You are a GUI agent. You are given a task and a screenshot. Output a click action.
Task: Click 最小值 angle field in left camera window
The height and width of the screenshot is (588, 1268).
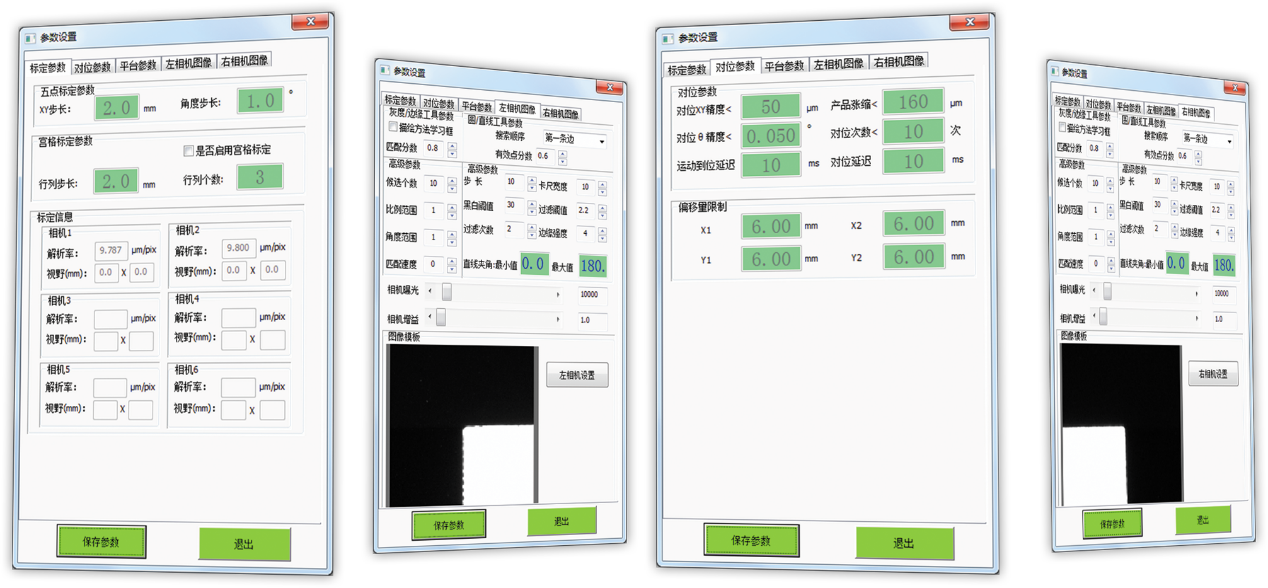[534, 263]
